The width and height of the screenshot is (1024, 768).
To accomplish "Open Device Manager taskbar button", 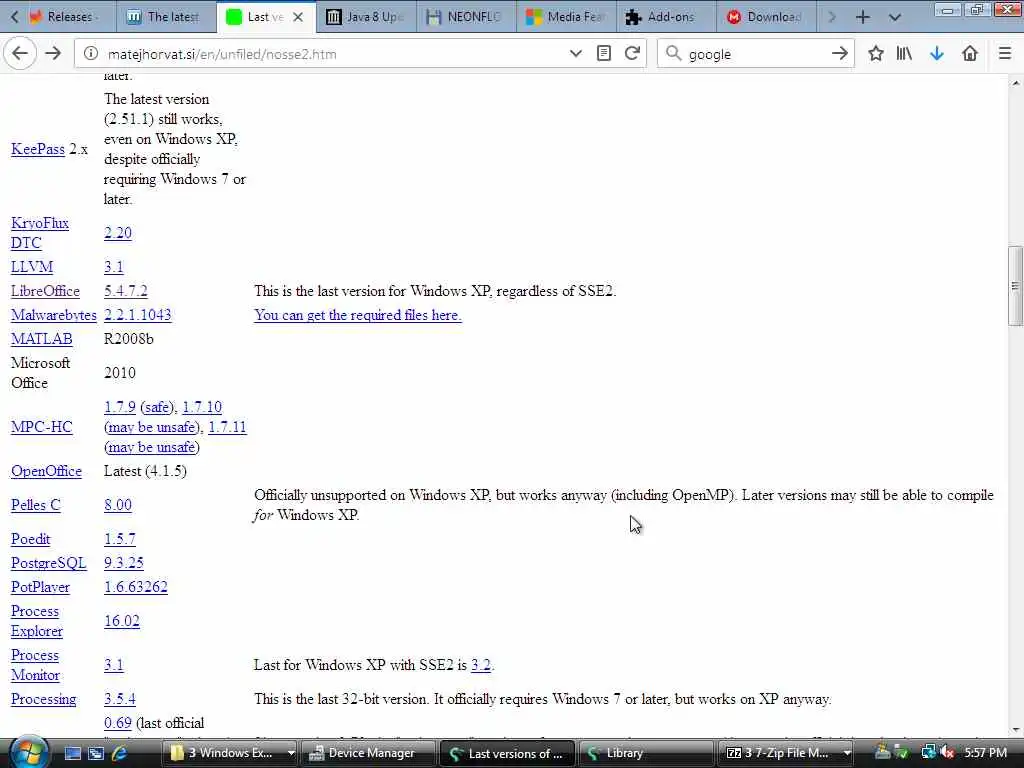I will (369, 754).
